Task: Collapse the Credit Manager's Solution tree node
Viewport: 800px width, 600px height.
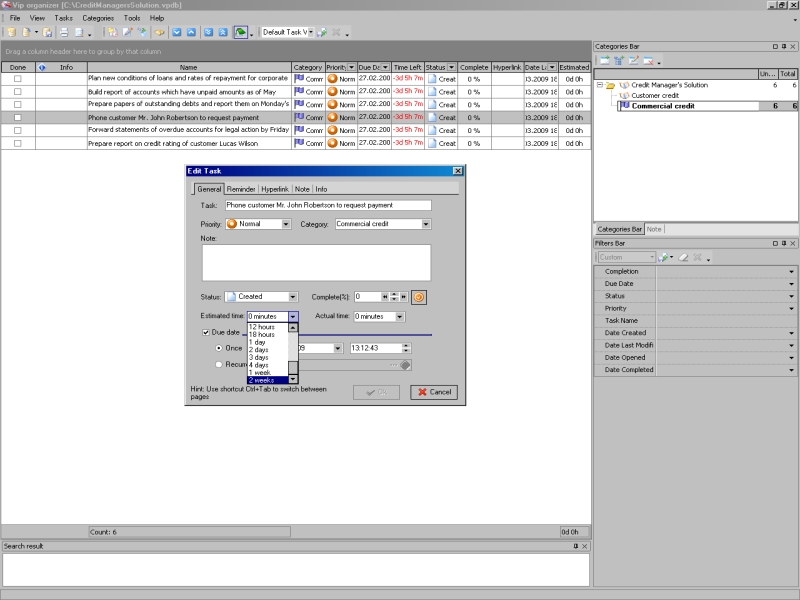Action: (600, 85)
